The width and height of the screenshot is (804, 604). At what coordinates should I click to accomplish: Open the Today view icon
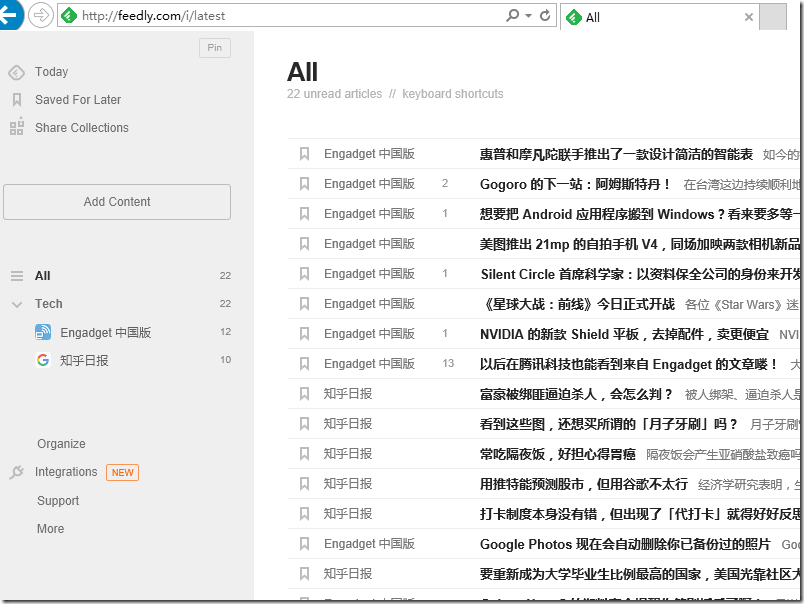click(16, 72)
